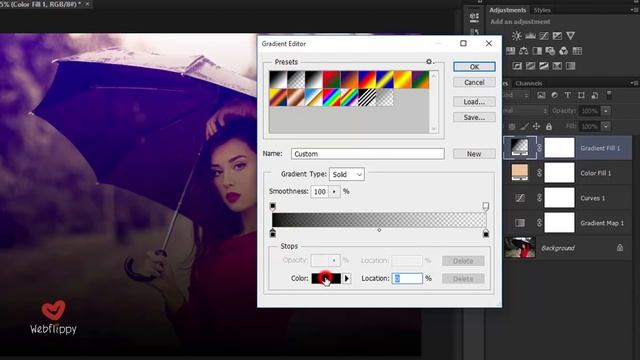Select the right color stop on gradient bar
Viewport: 640px width, 360px height.
(486, 233)
